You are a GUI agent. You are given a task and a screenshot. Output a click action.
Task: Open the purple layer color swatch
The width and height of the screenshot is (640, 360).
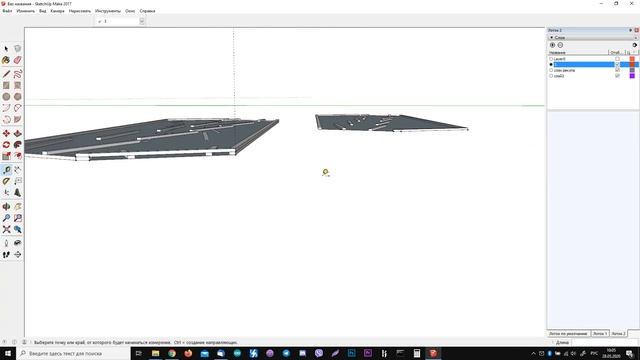pos(632,76)
